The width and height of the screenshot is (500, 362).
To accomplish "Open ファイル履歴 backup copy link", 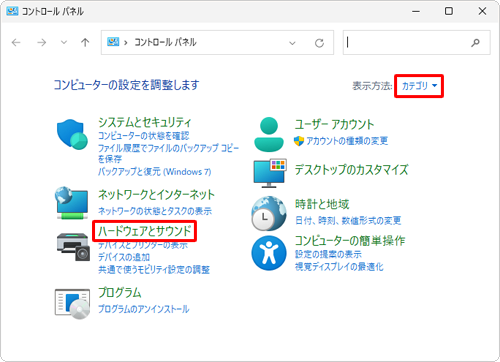I will pos(168,153).
